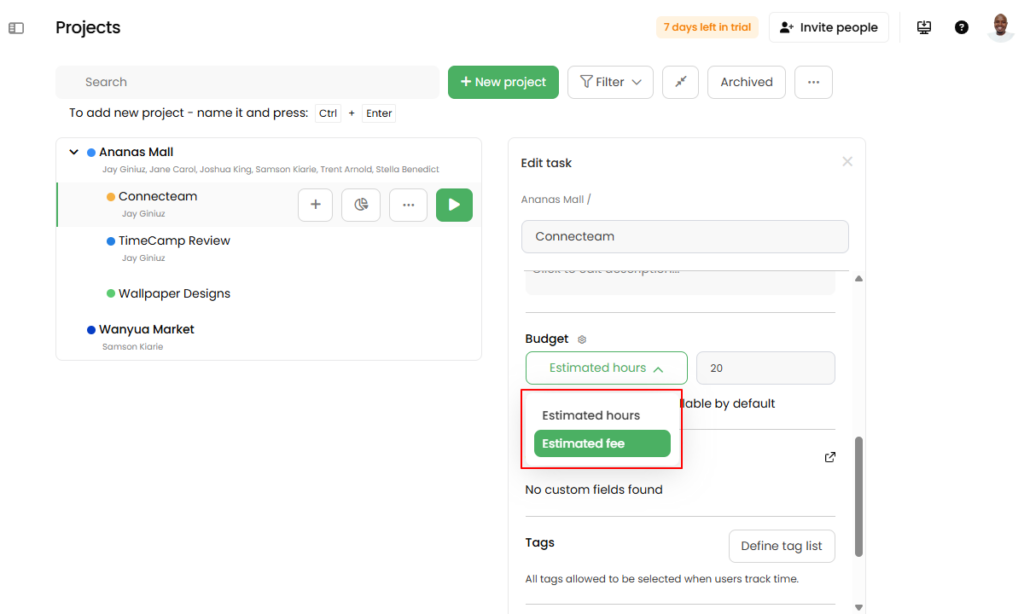Click Invite people
The height and width of the screenshot is (614, 1024).
point(828,27)
